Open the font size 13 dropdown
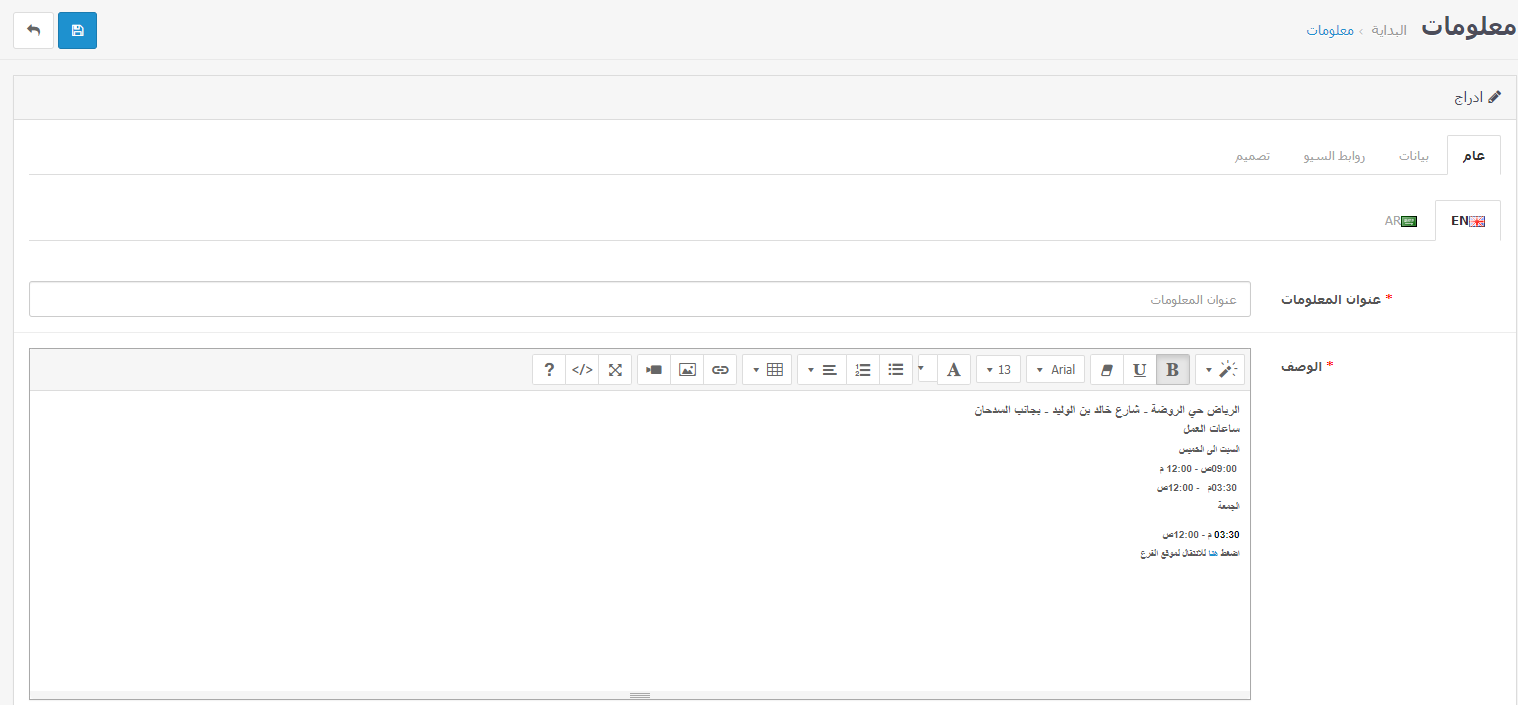The height and width of the screenshot is (705, 1518). point(998,370)
